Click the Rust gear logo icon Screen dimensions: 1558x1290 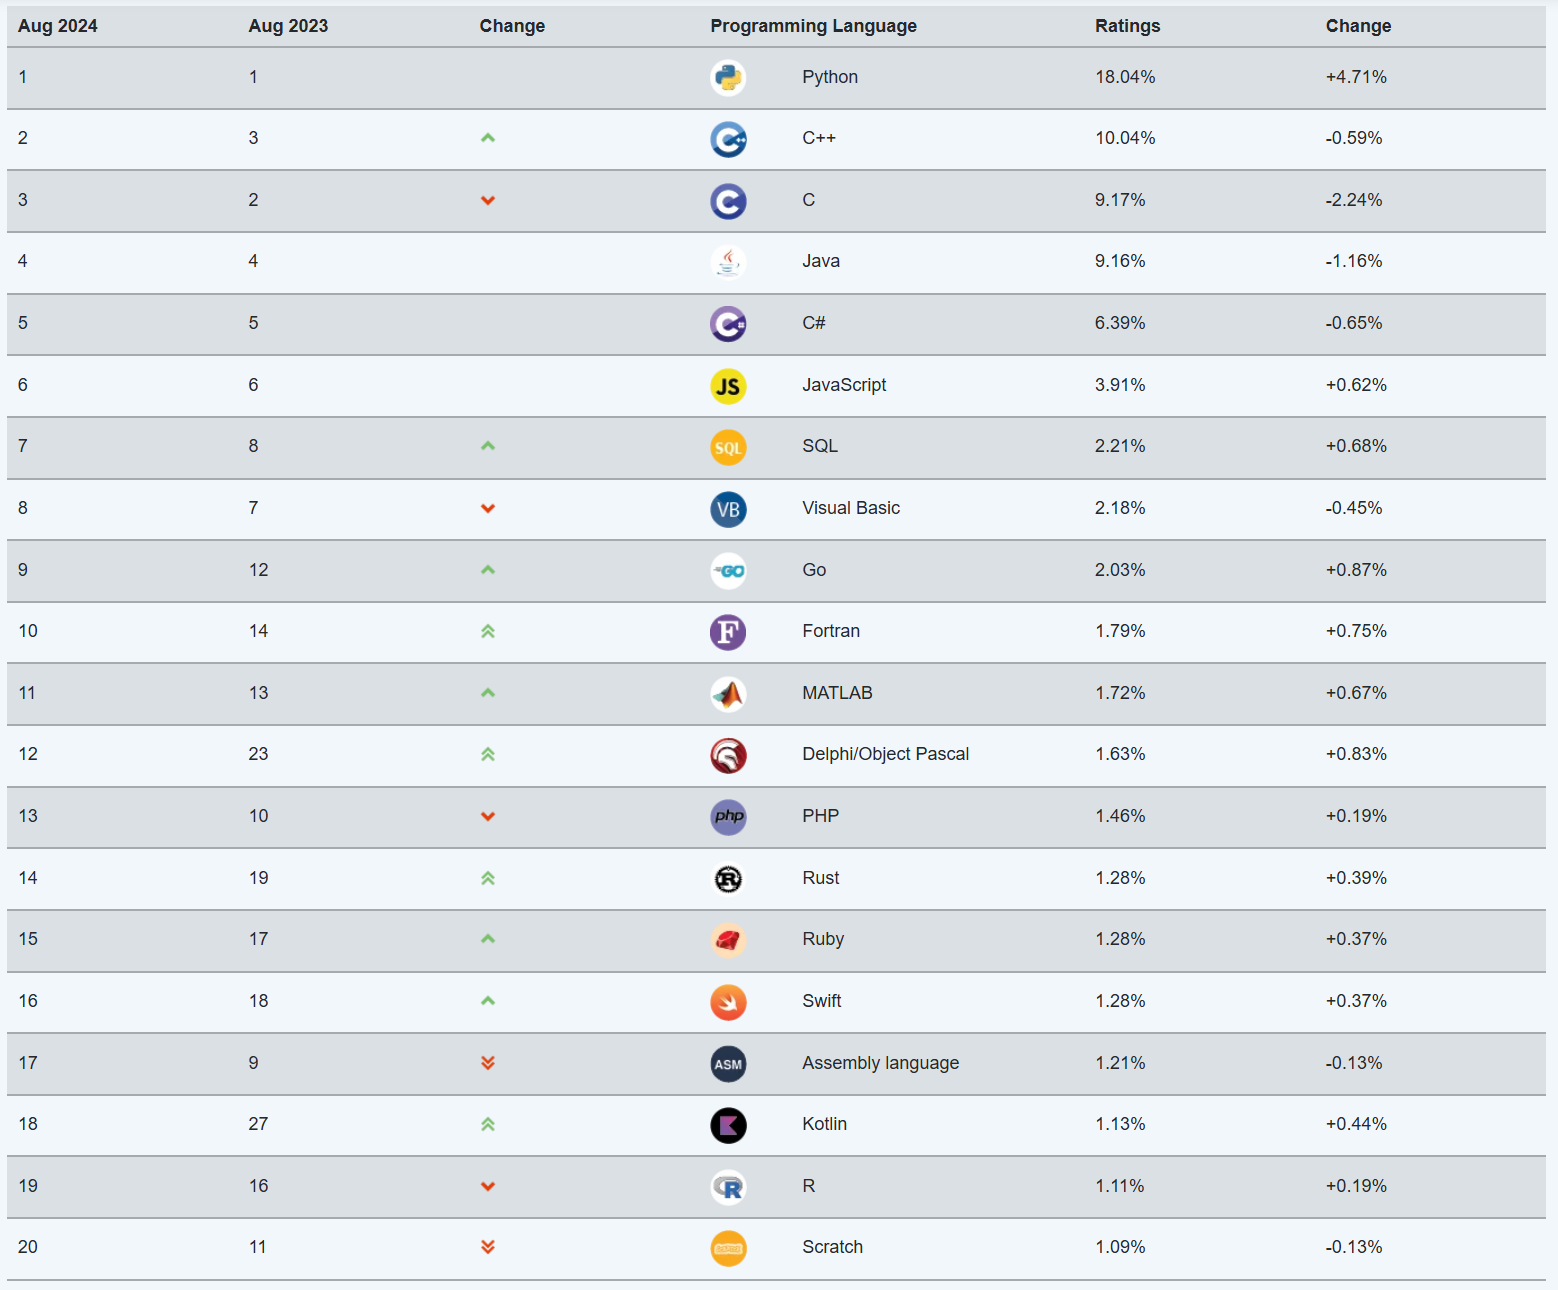[728, 879]
